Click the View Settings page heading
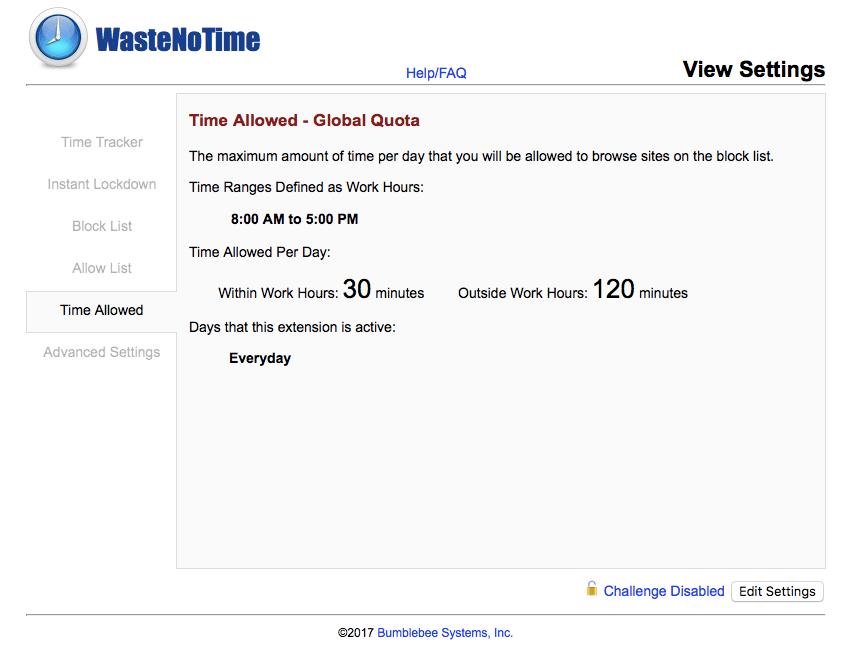This screenshot has height=647, width=850. tap(753, 69)
